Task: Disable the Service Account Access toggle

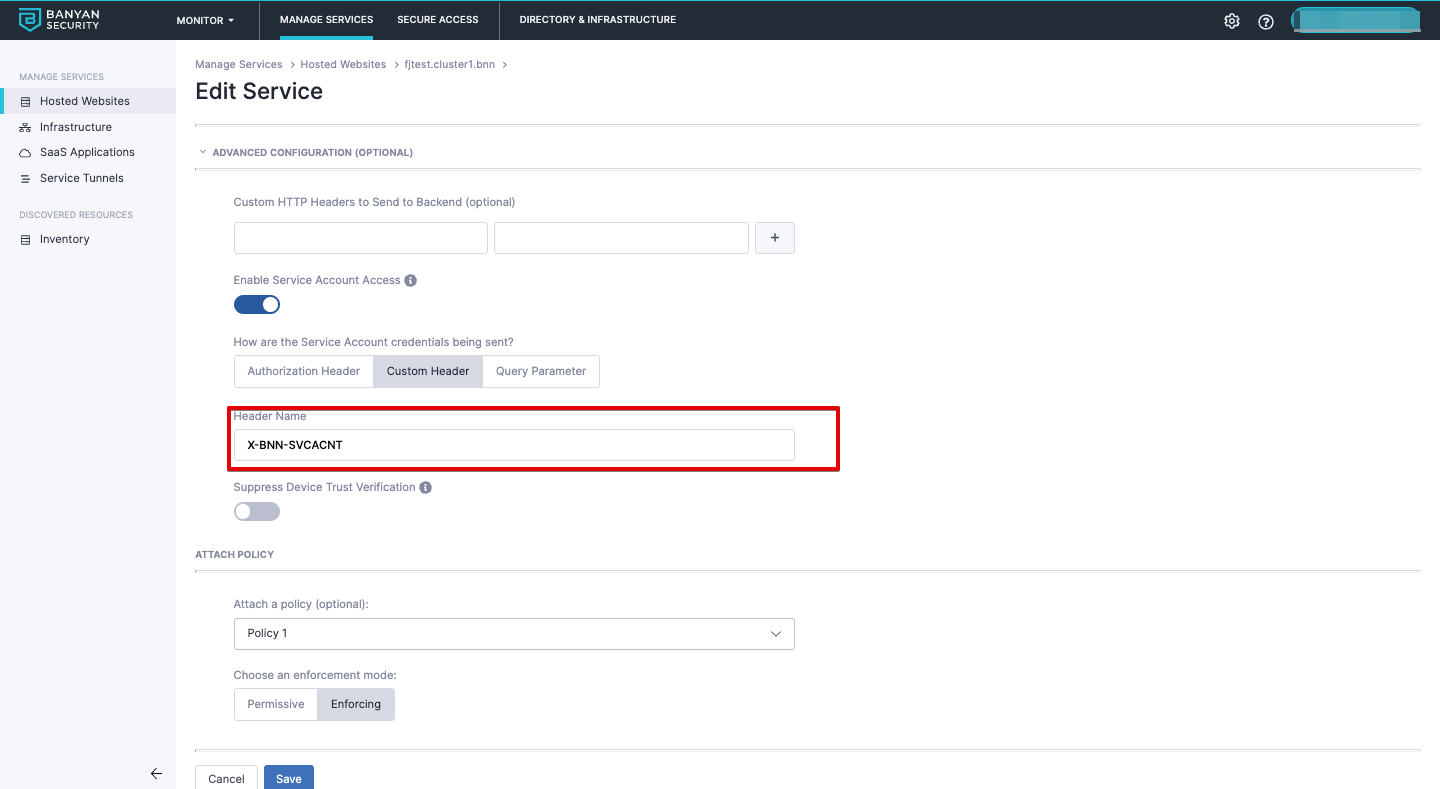Action: click(x=257, y=305)
